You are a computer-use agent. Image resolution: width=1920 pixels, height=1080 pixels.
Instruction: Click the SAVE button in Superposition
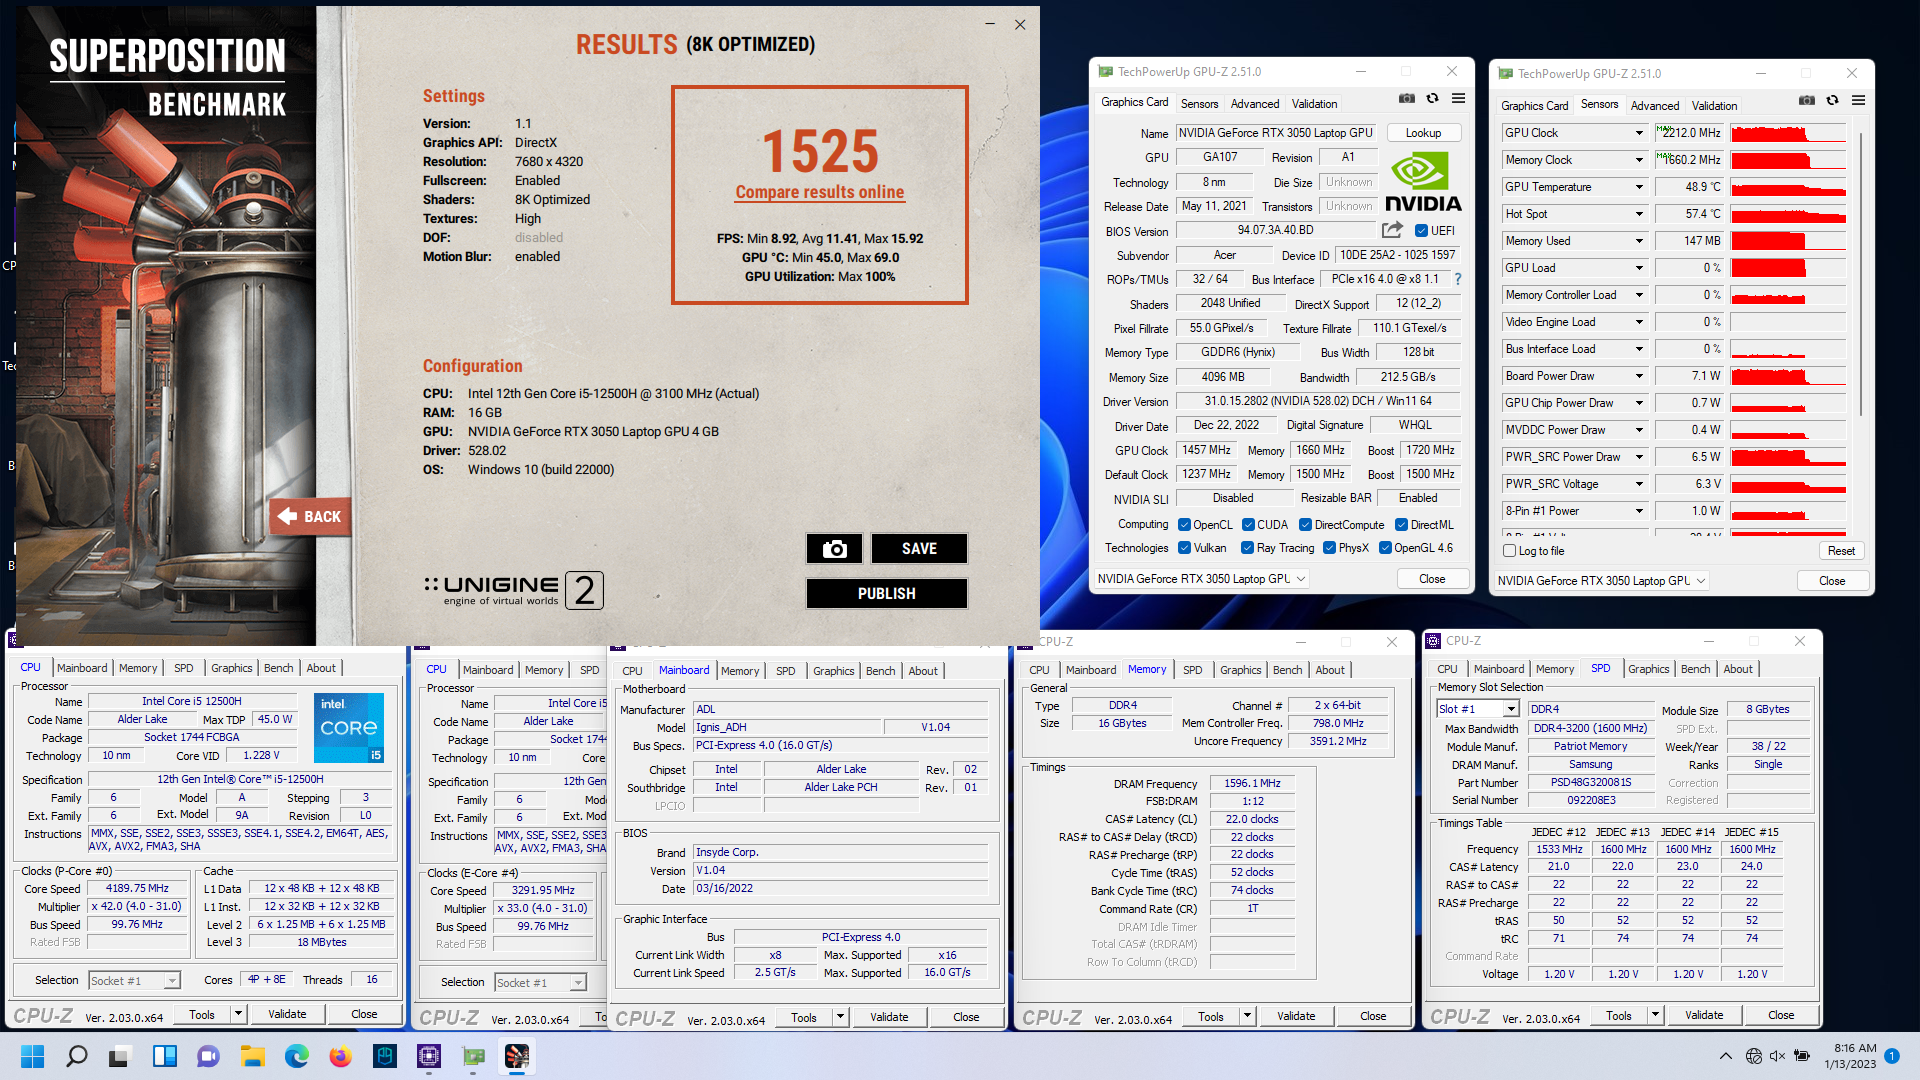[x=919, y=548]
